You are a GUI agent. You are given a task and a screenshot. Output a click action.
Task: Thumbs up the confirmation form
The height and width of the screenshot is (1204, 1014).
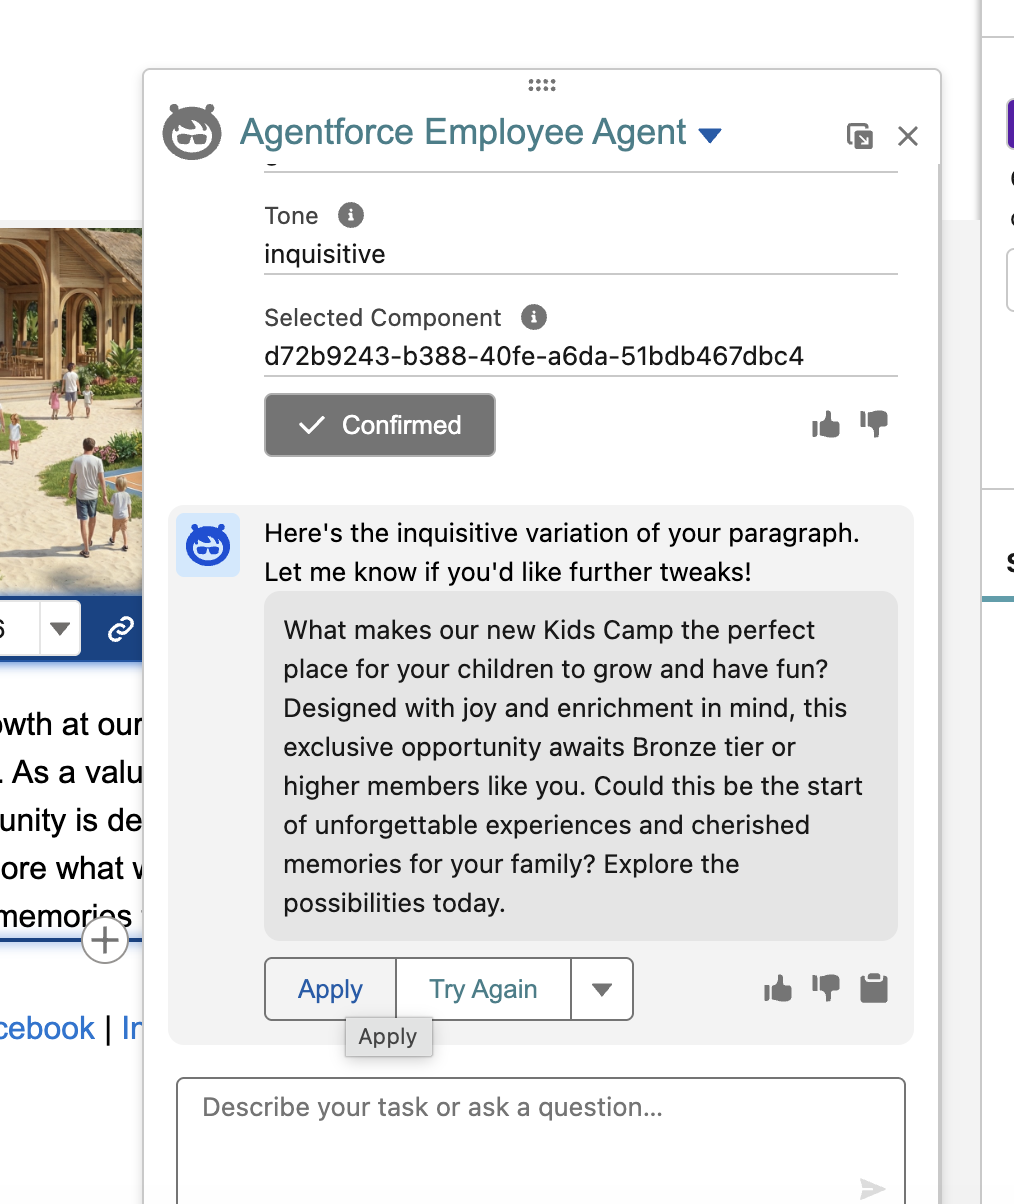pyautogui.click(x=826, y=425)
